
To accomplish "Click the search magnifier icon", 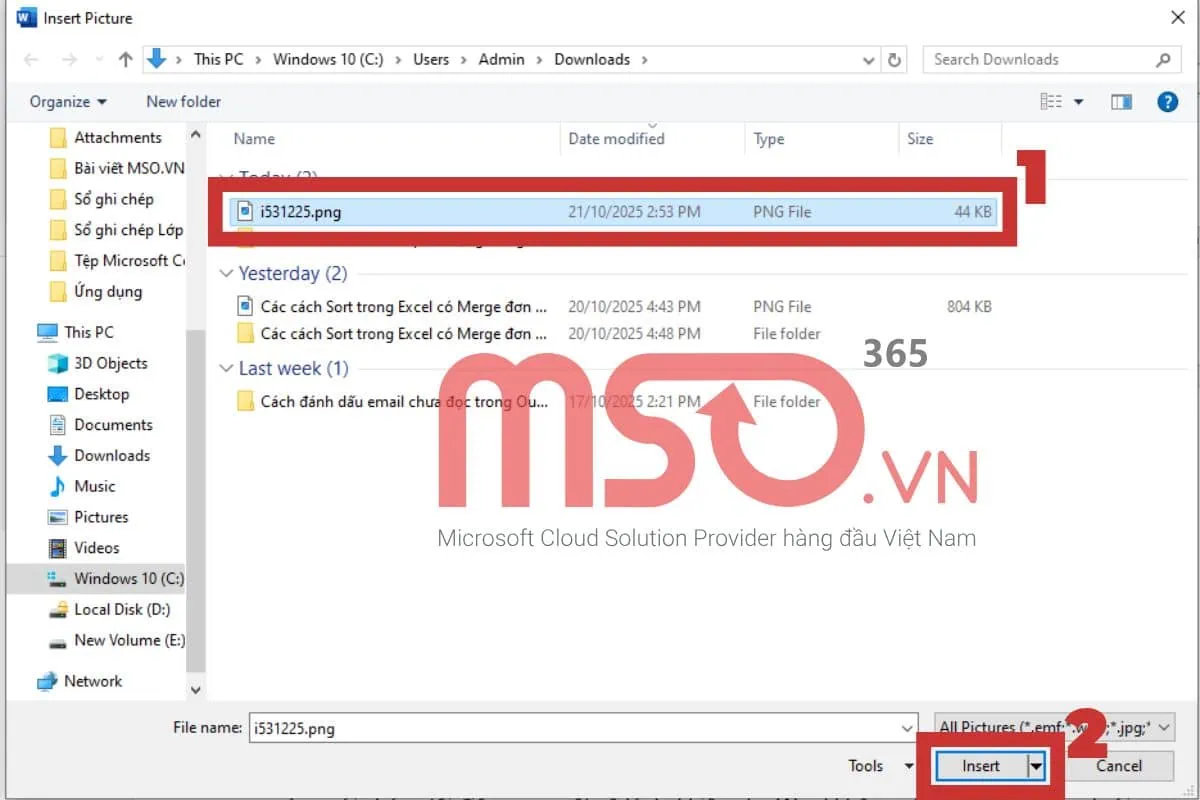I will pyautogui.click(x=1163, y=60).
